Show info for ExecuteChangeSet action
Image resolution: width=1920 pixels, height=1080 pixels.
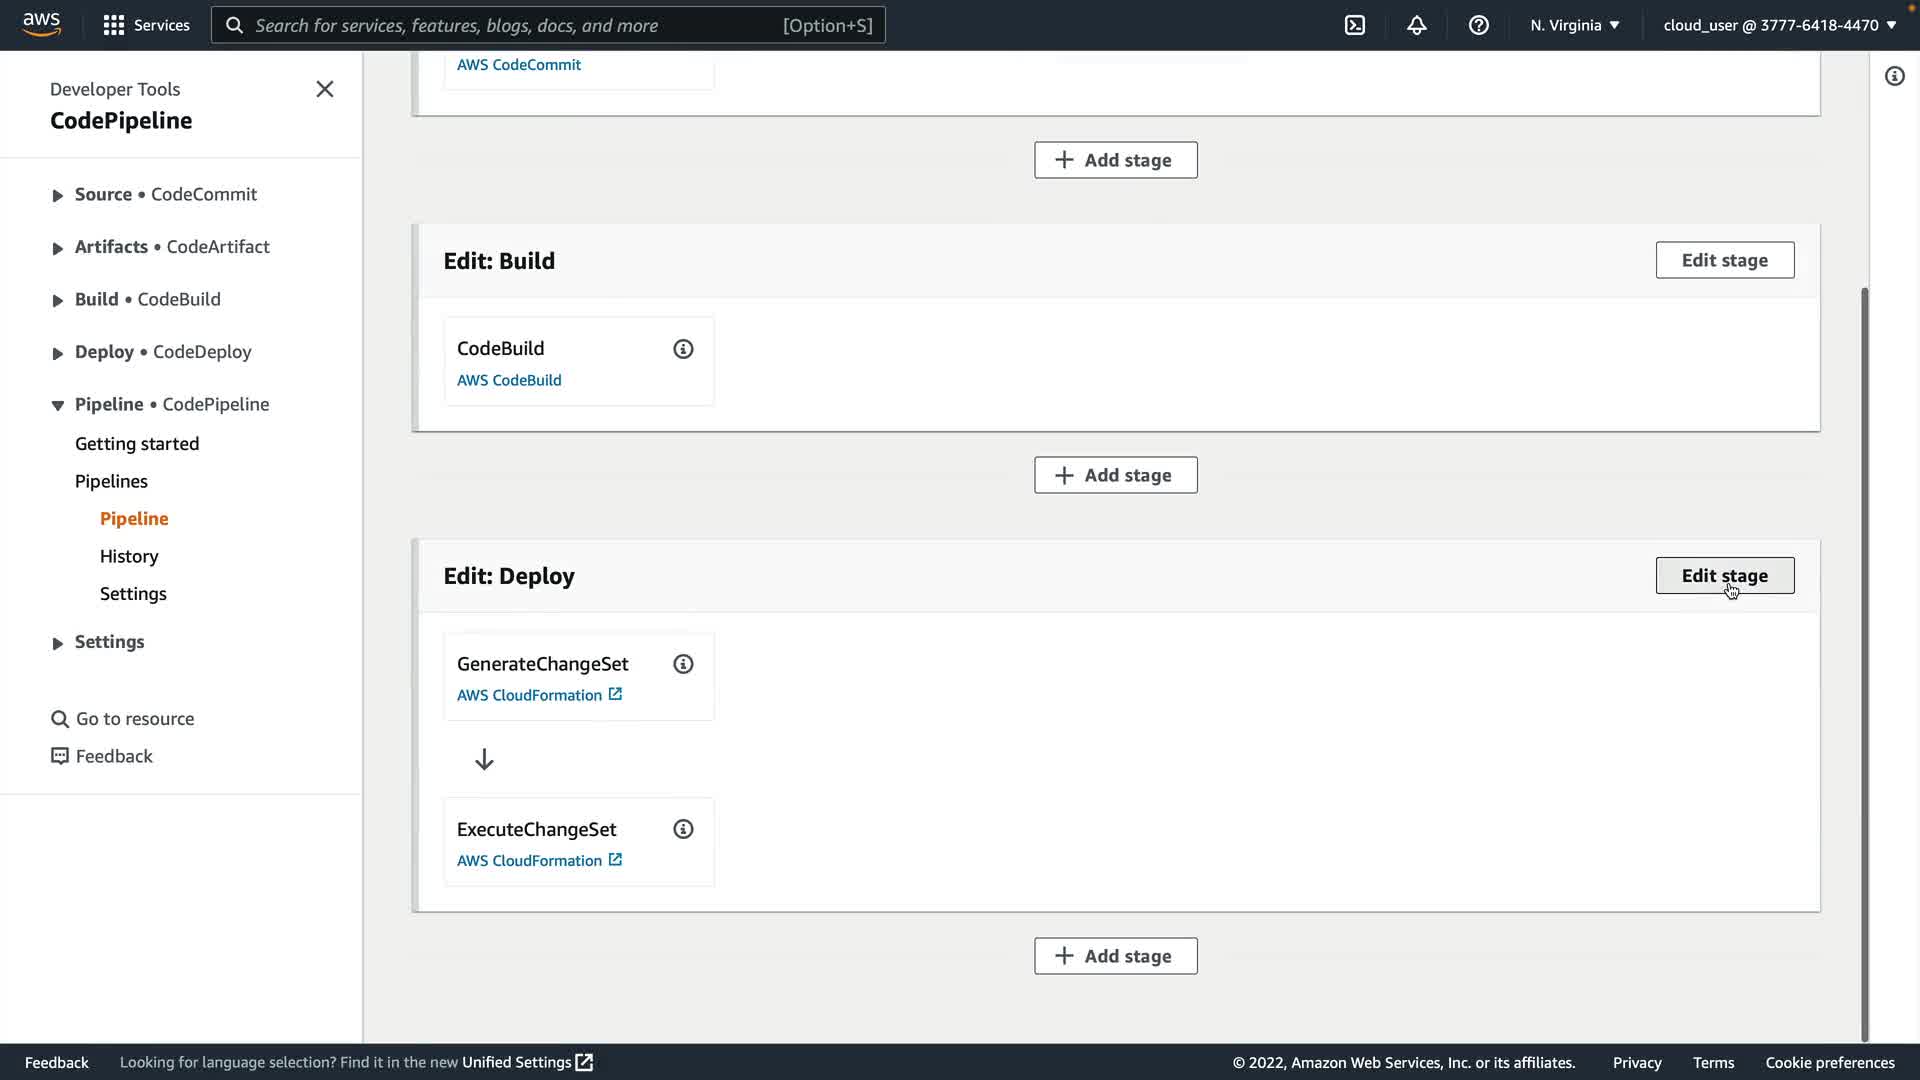pos(683,829)
